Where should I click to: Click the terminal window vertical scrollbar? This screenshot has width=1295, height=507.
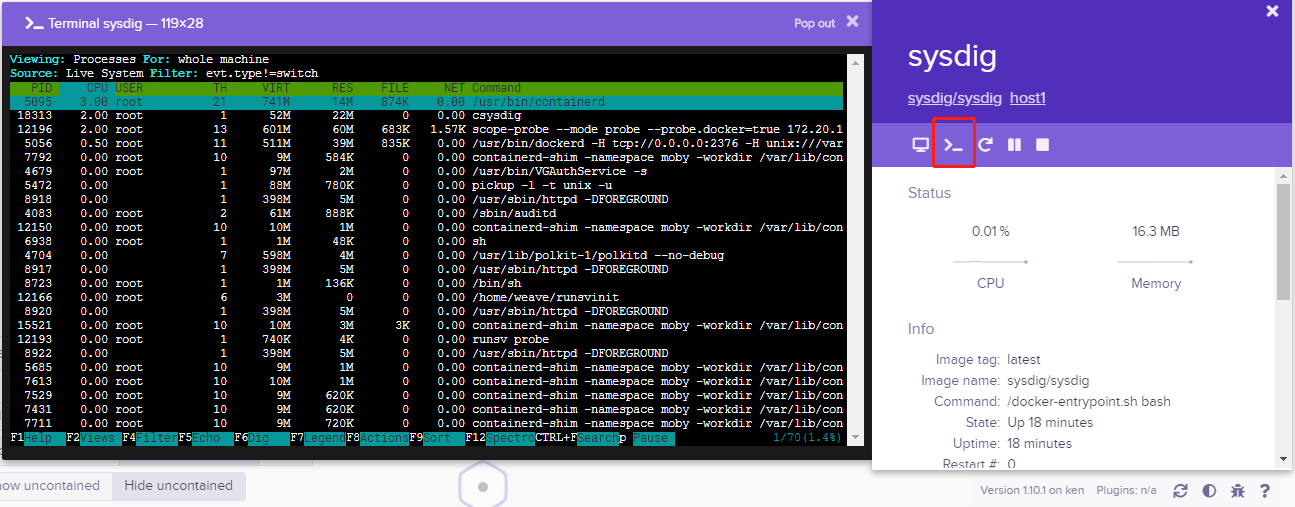853,248
